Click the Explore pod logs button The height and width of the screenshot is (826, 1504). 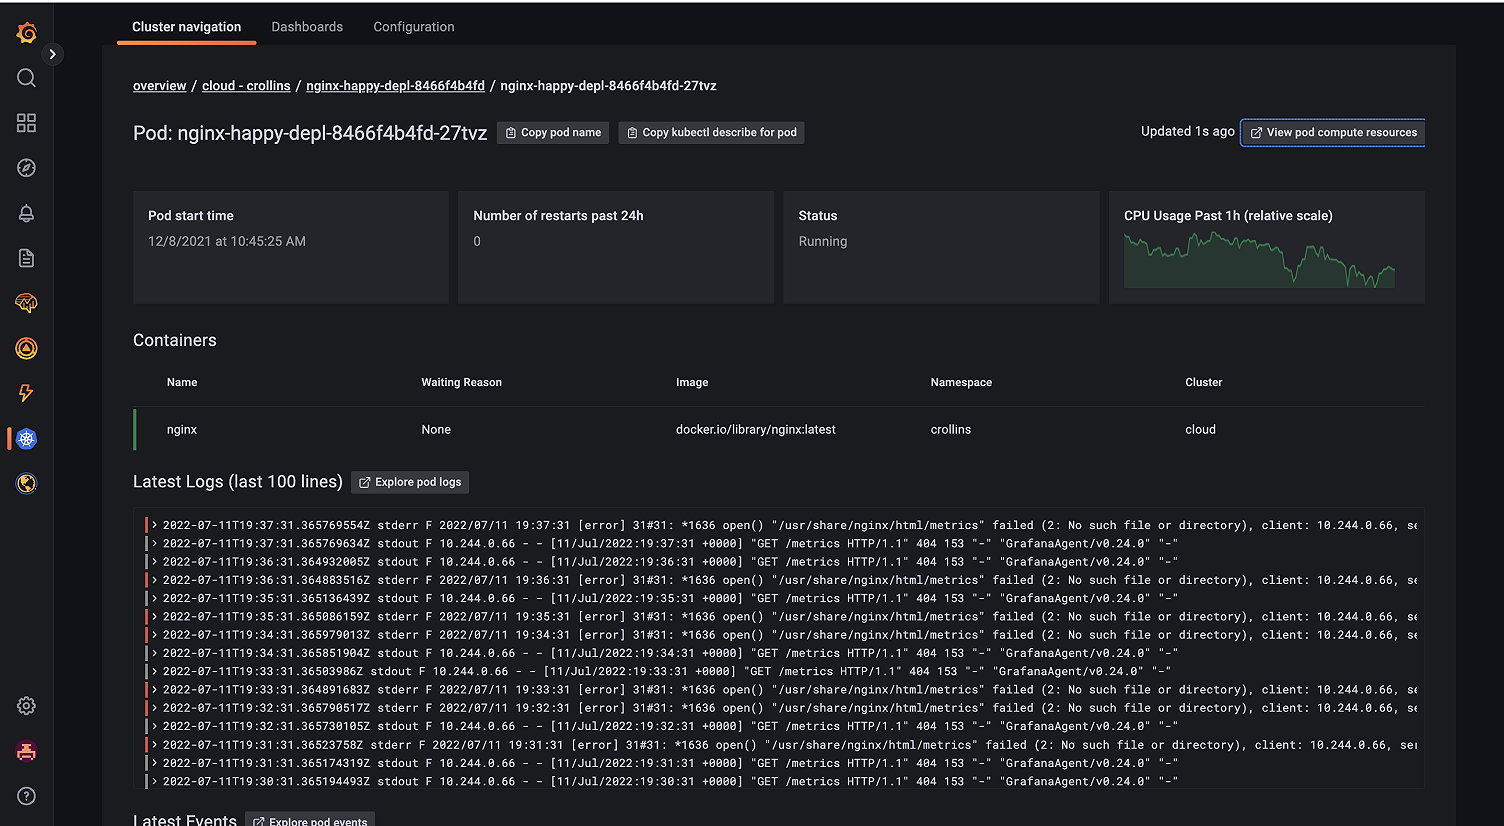[x=410, y=482]
